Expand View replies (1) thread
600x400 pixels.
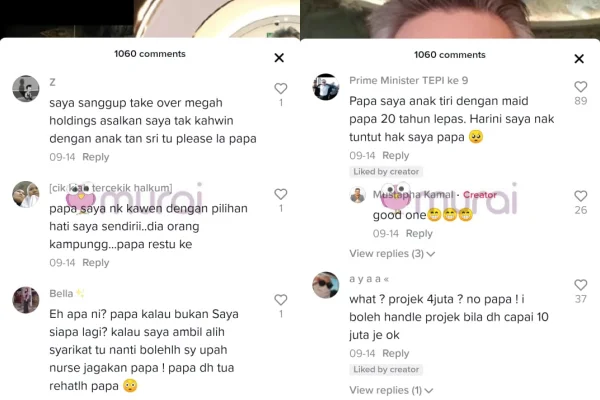point(391,390)
